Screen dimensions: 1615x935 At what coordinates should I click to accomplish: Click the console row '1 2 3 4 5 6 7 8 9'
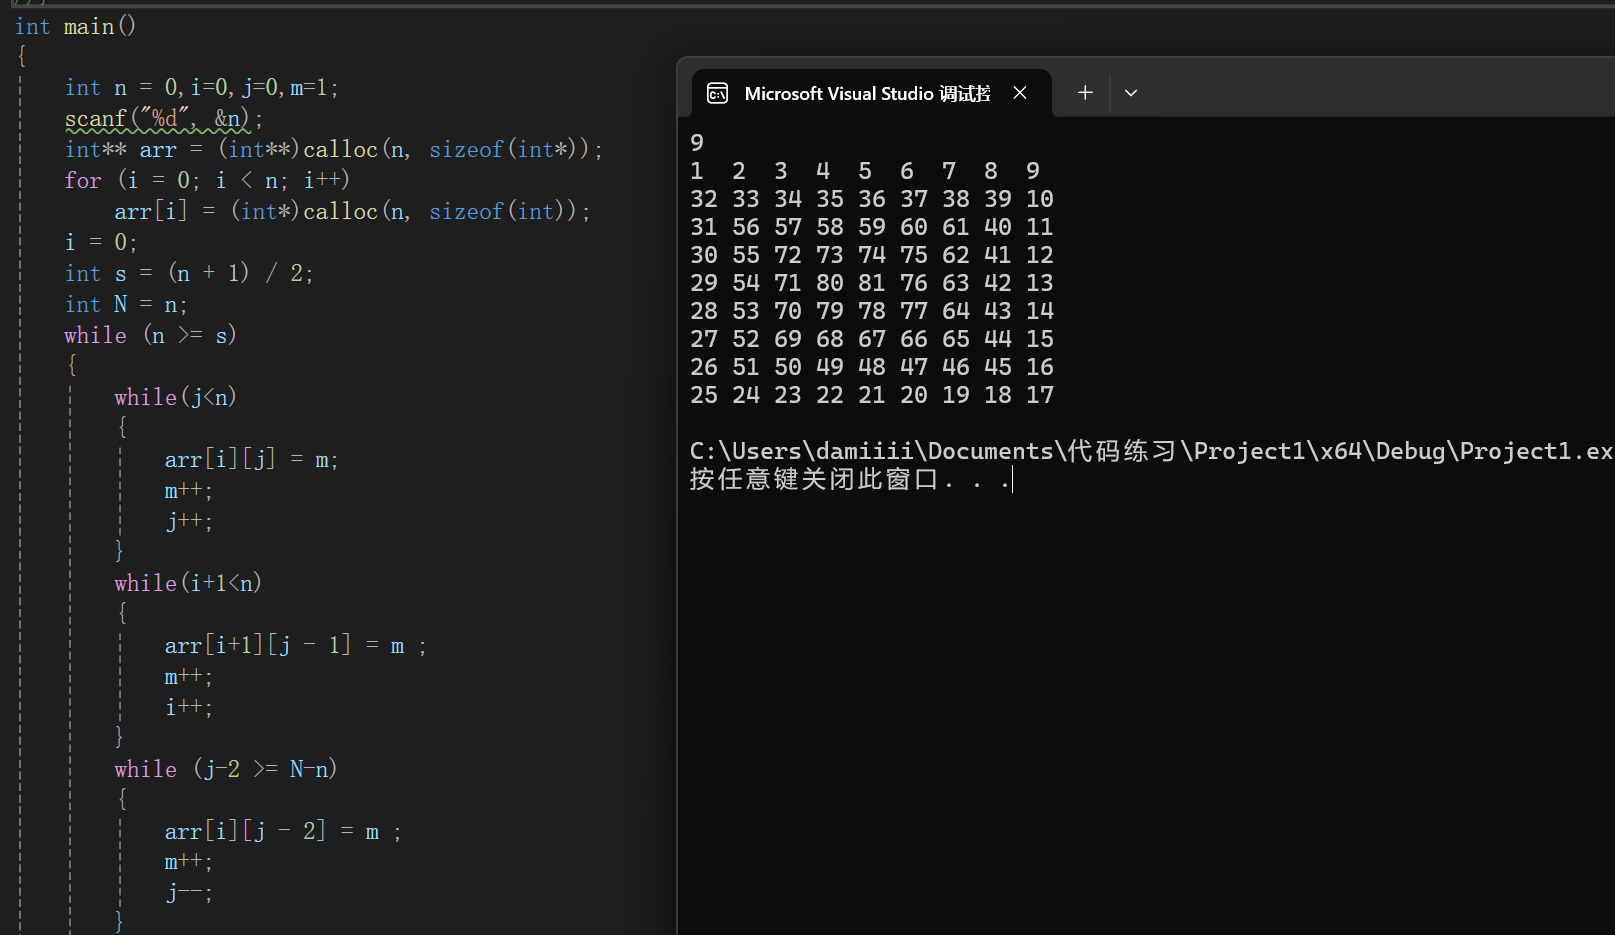[866, 171]
